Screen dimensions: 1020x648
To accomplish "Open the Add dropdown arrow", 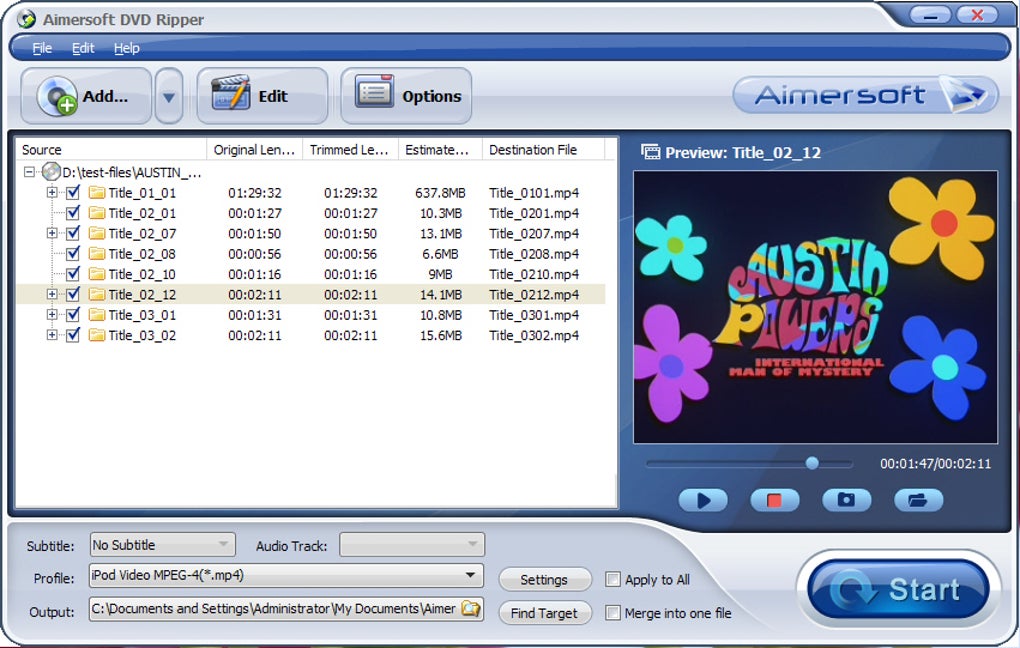I will [168, 96].
